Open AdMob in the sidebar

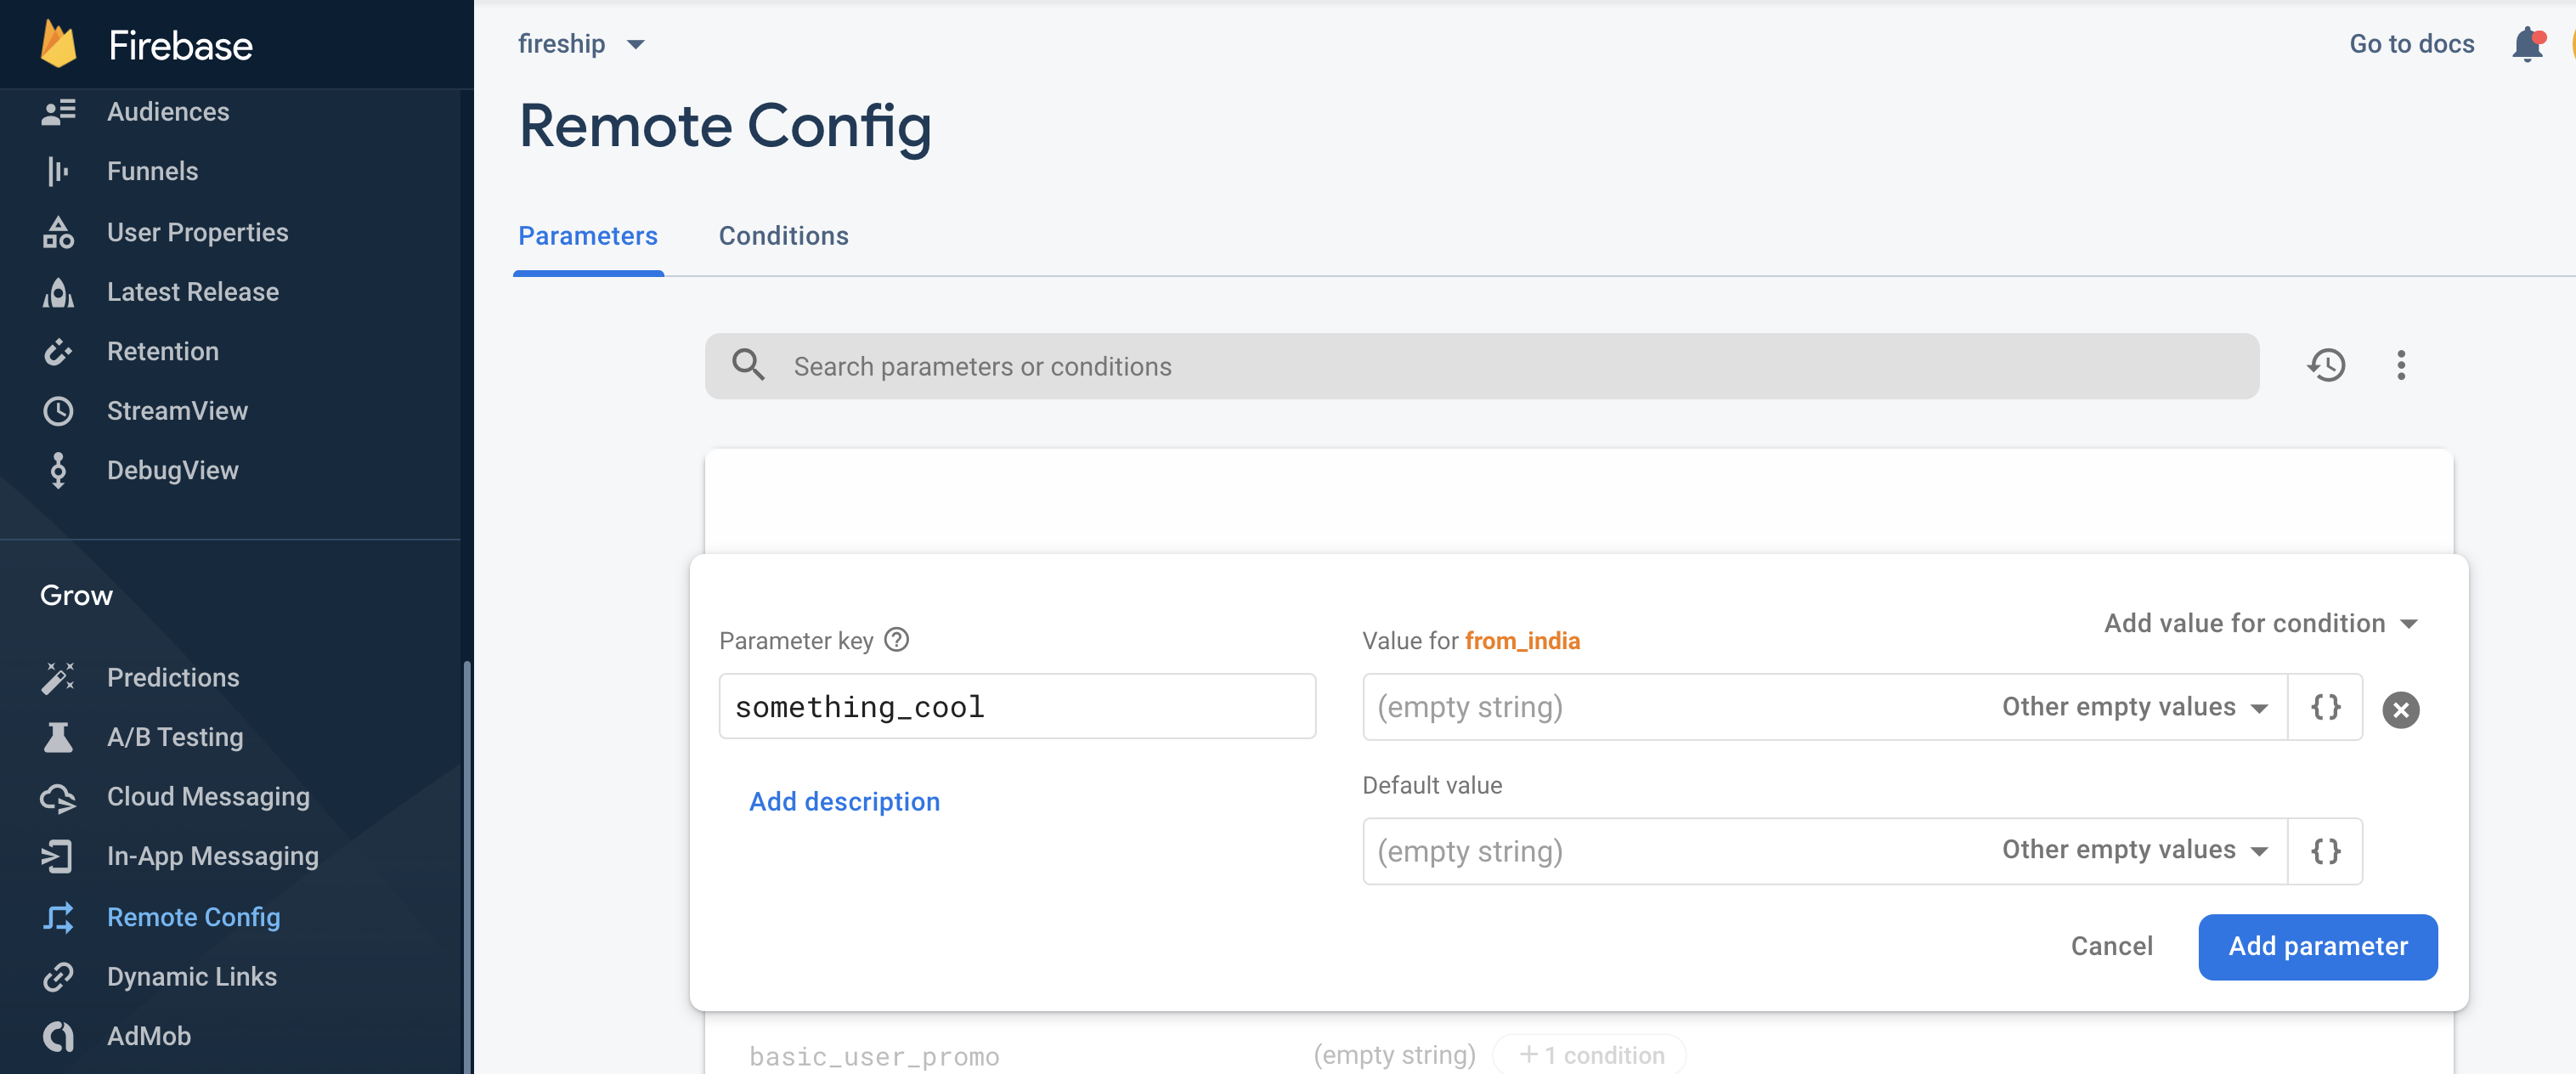click(148, 1037)
